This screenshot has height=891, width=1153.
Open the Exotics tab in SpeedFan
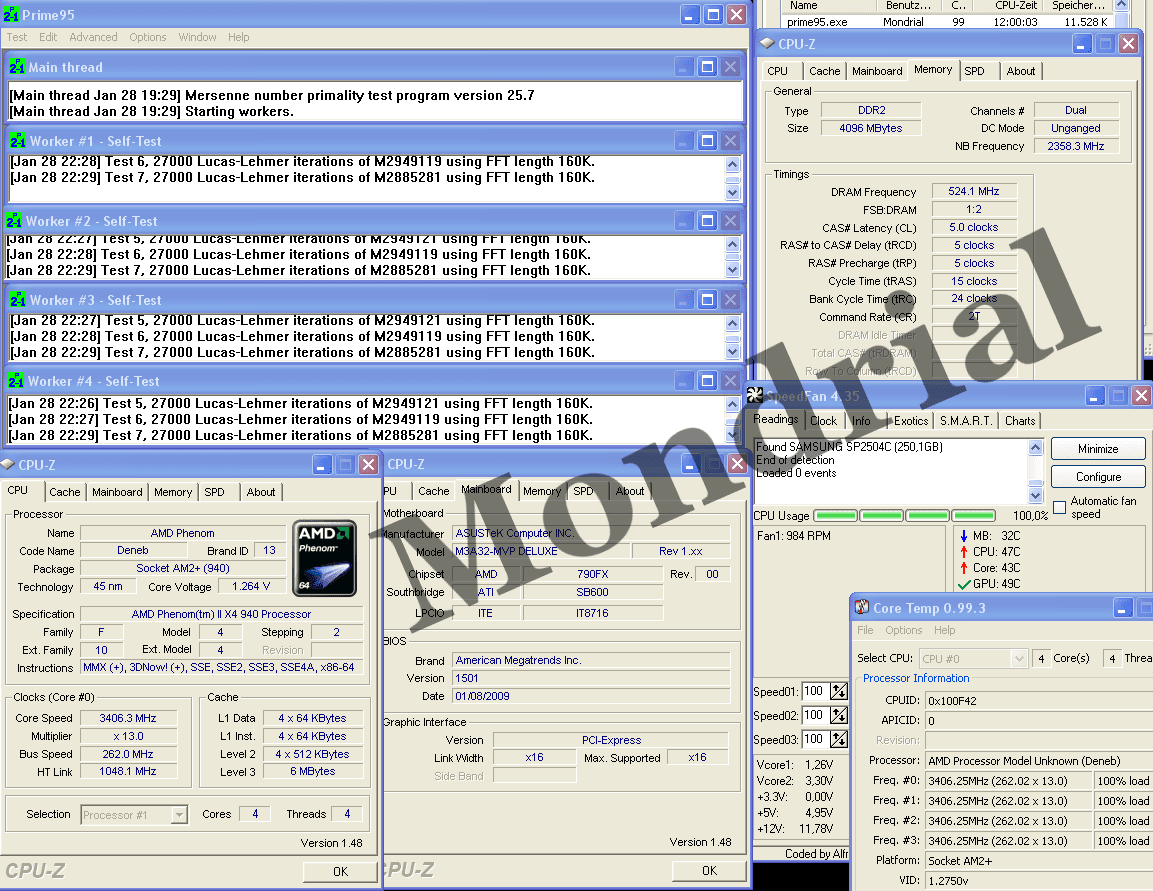click(910, 421)
